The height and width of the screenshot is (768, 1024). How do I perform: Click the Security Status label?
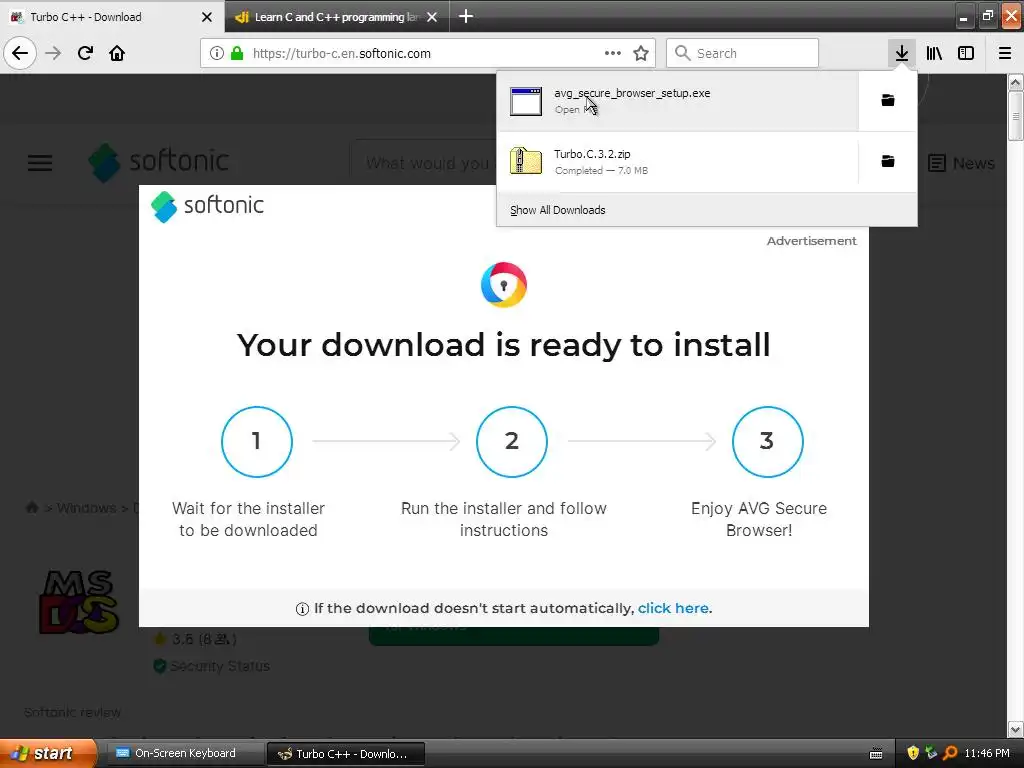point(219,665)
